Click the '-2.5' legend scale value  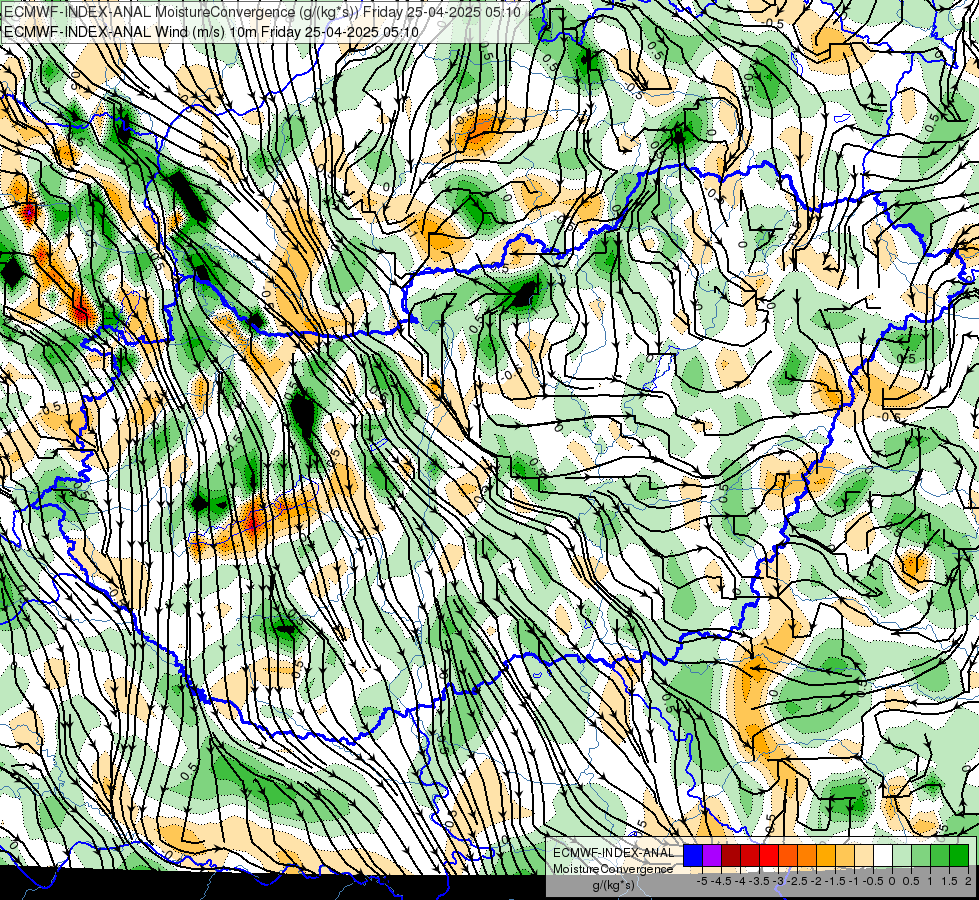797,881
